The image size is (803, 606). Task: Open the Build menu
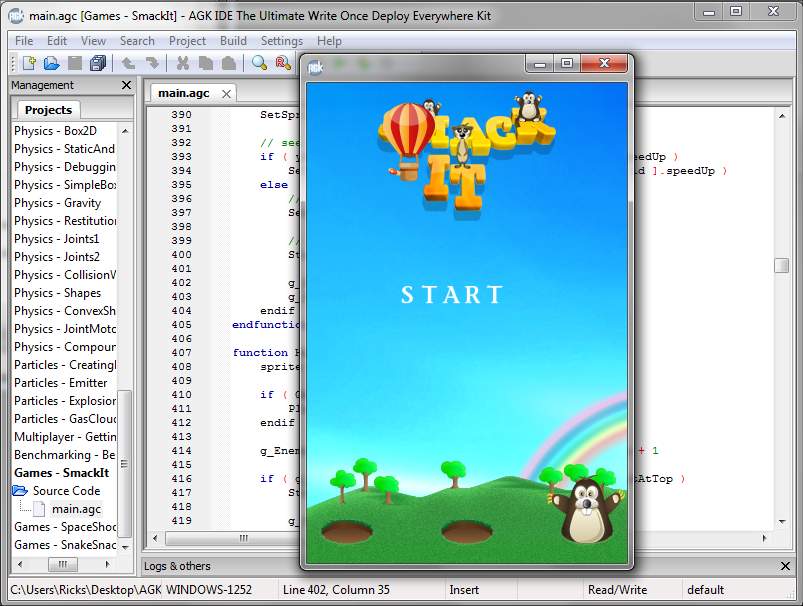[x=233, y=41]
